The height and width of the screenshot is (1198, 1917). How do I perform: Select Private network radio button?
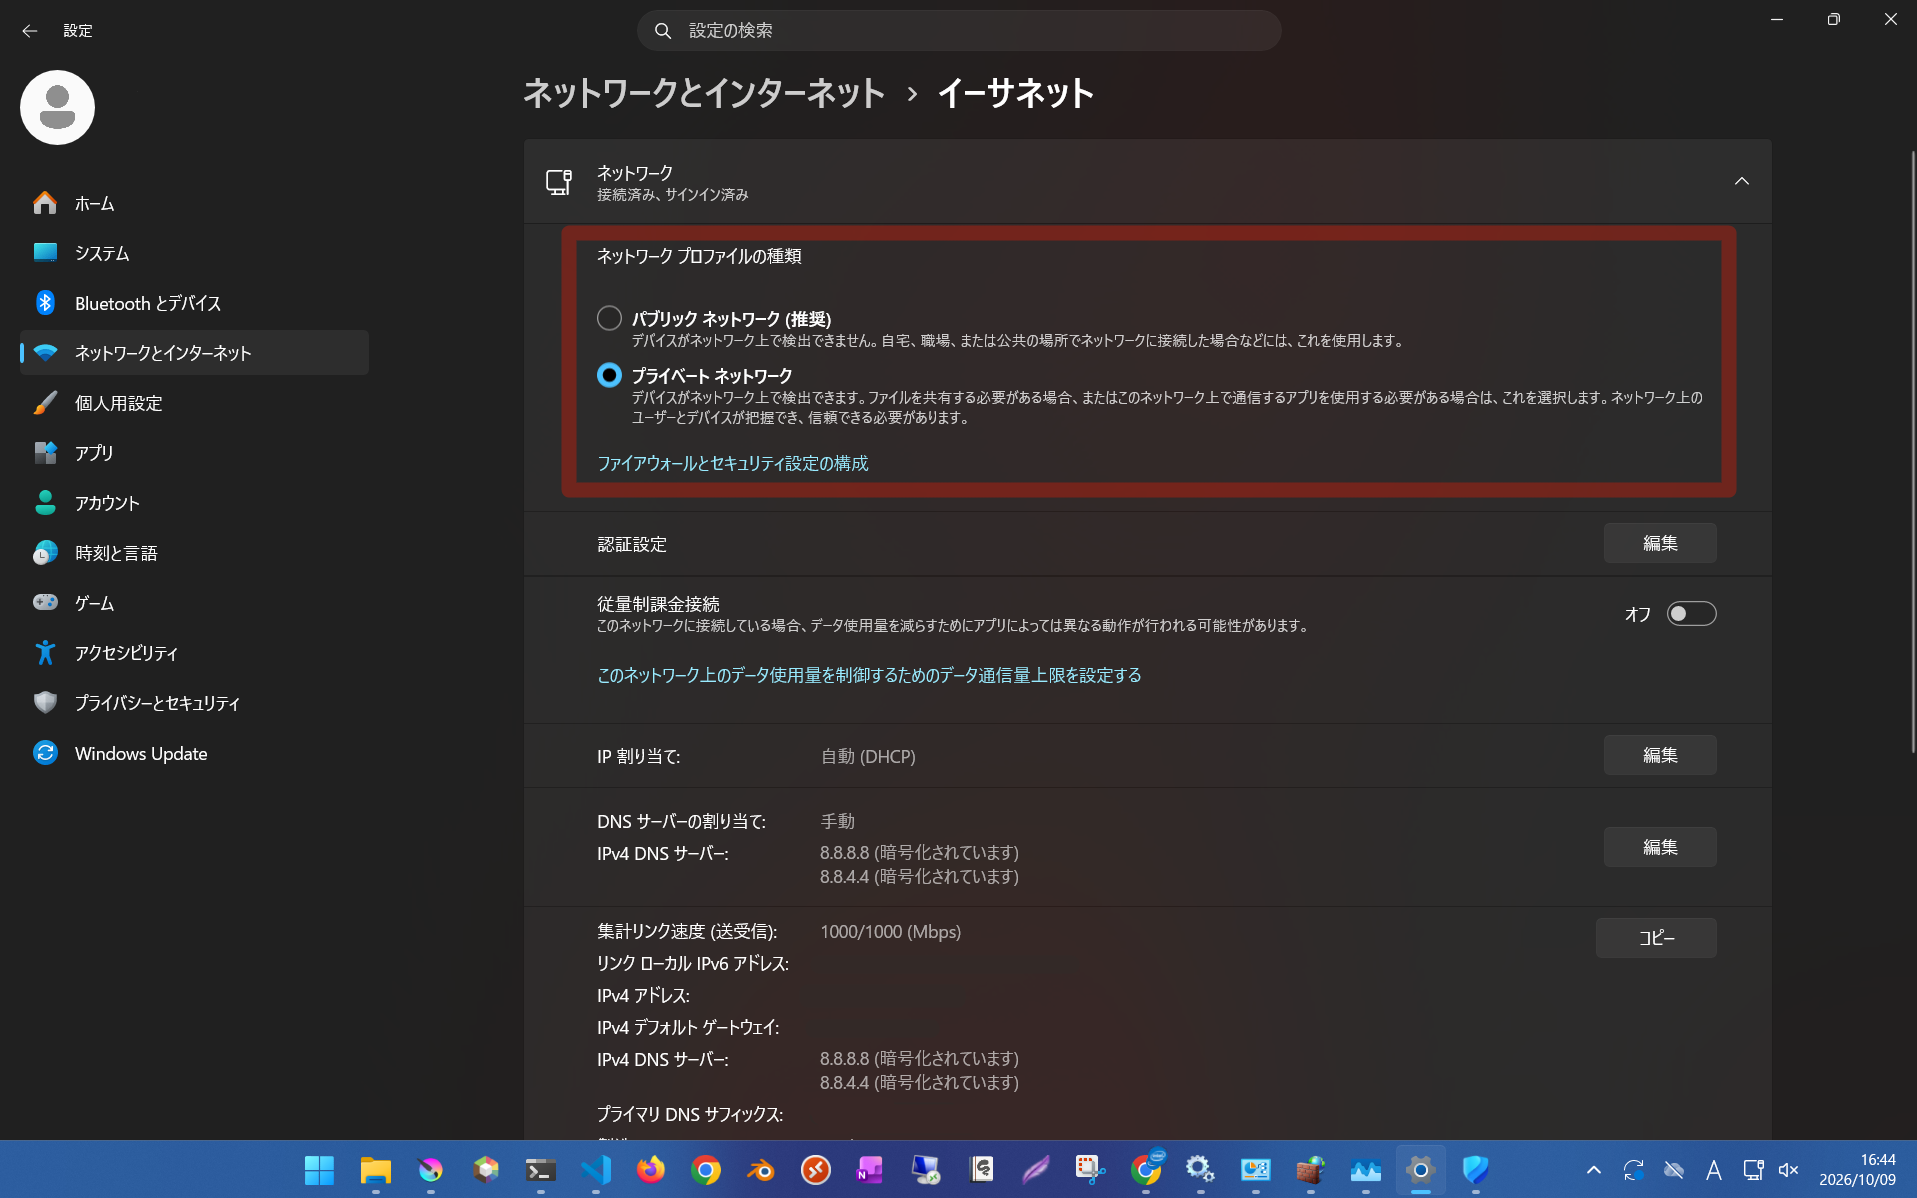609,375
